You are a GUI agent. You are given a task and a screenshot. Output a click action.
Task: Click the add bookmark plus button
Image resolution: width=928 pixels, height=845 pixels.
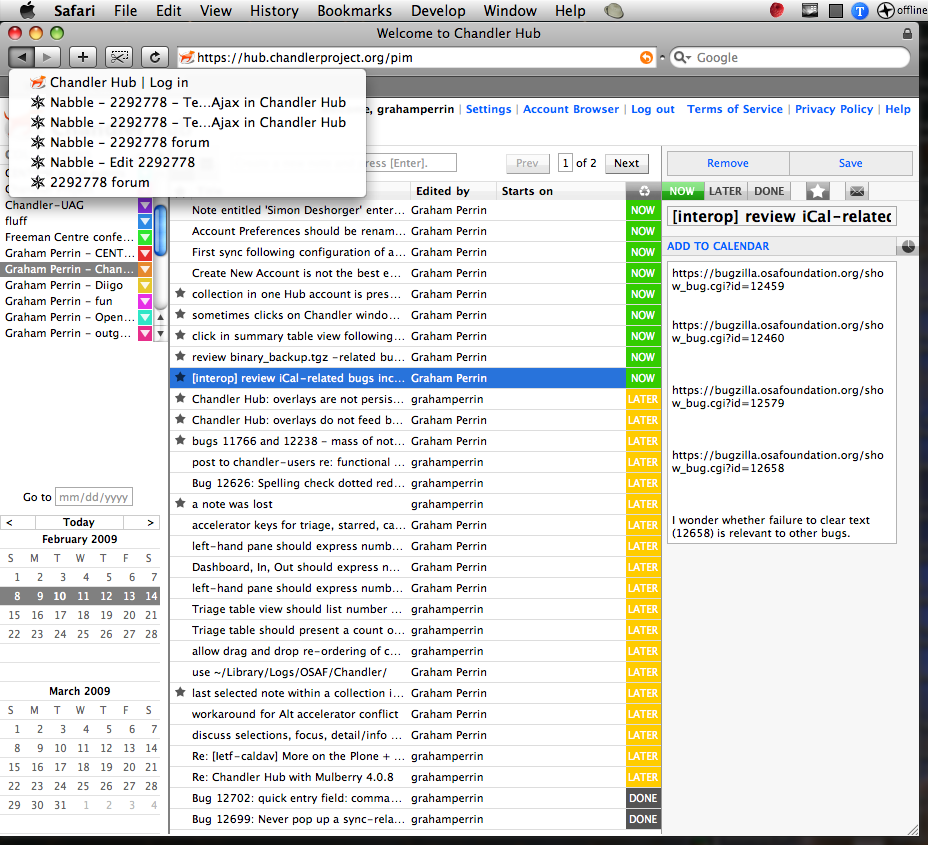(x=83, y=57)
